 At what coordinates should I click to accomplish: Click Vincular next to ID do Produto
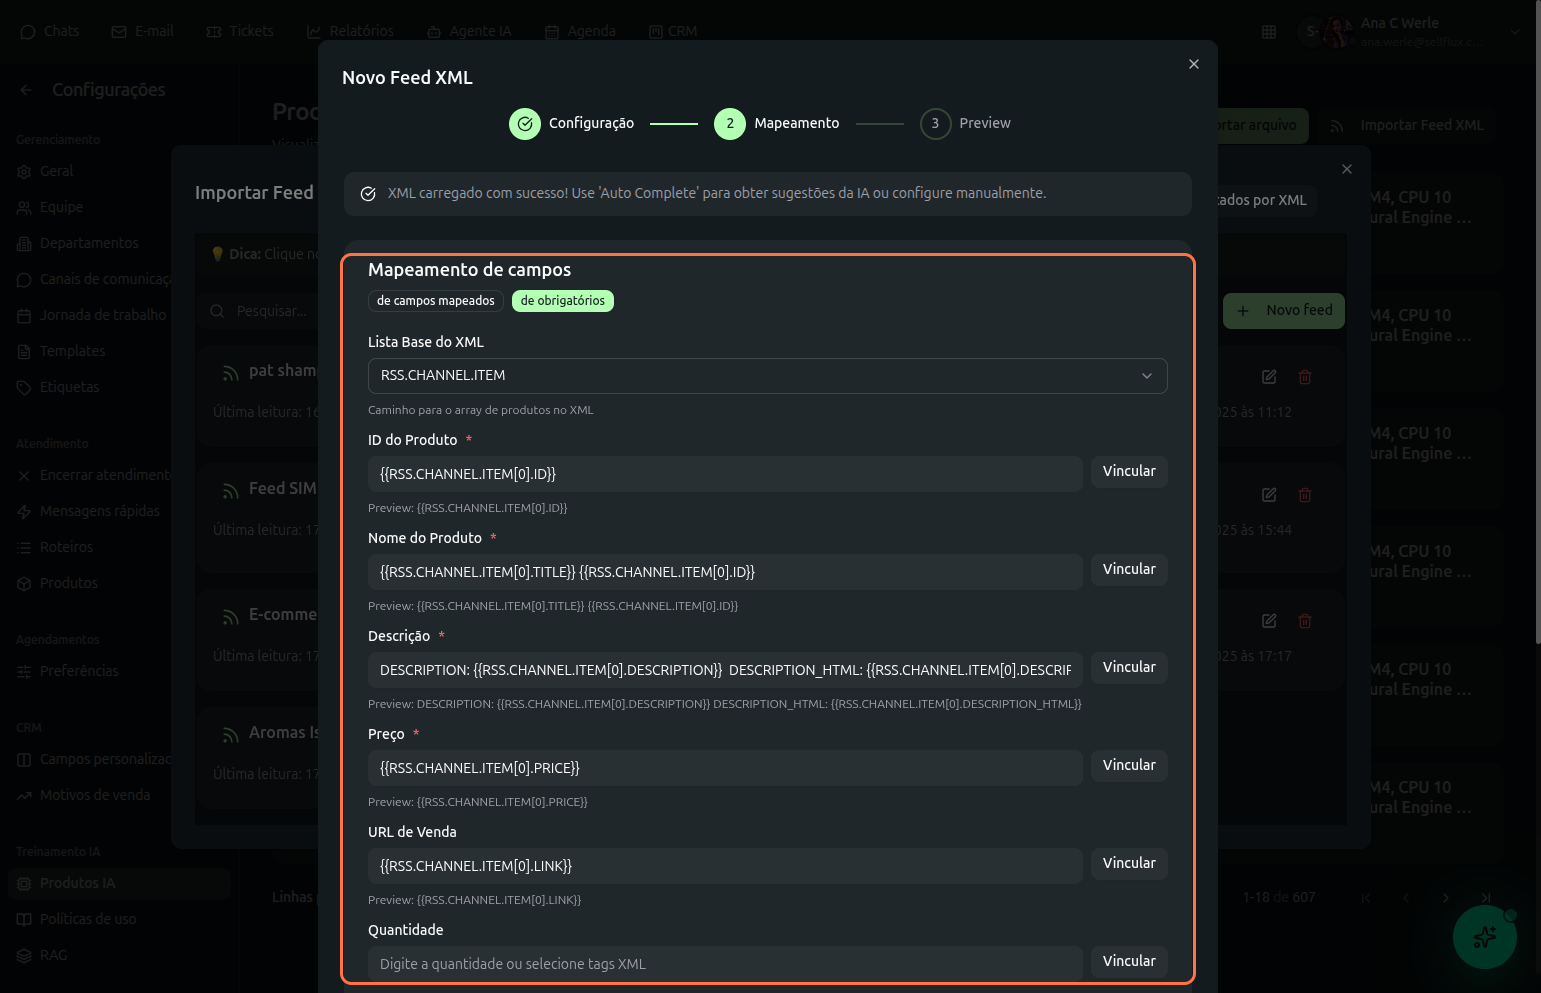(x=1128, y=472)
